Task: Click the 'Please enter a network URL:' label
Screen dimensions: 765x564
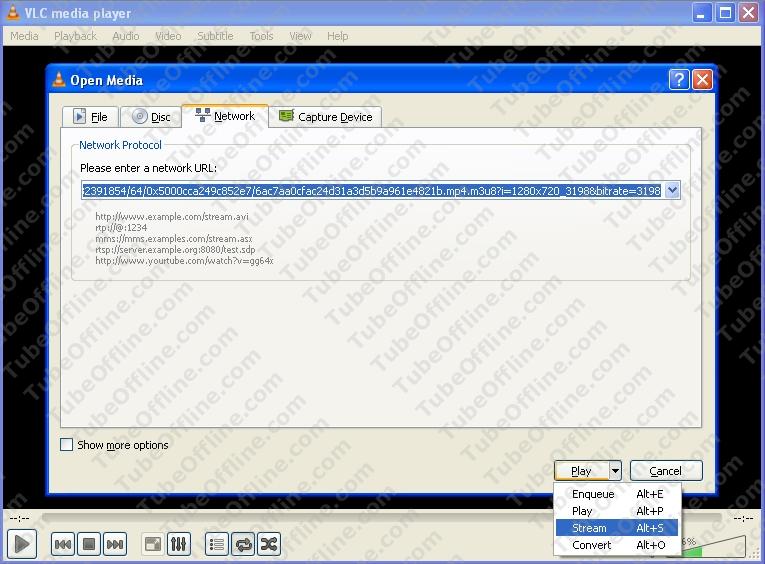Action: tap(148, 168)
